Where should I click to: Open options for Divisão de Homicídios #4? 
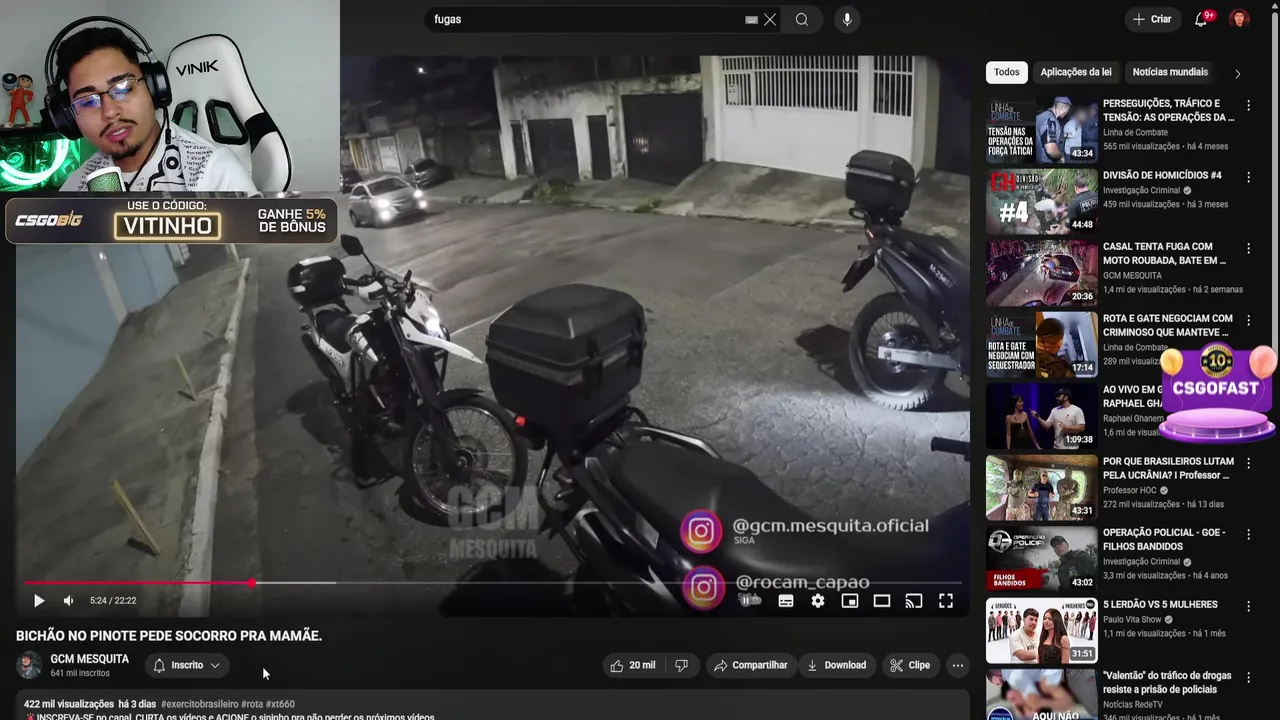pos(1248,177)
